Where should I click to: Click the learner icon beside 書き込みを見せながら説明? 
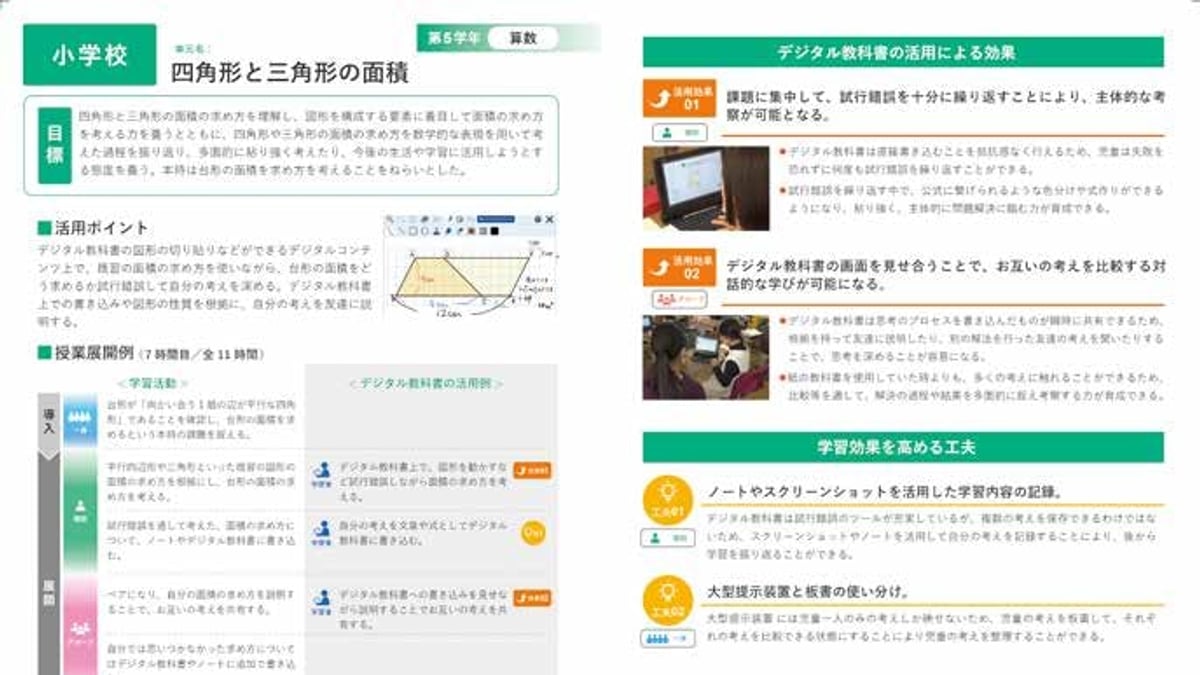pyautogui.click(x=321, y=600)
